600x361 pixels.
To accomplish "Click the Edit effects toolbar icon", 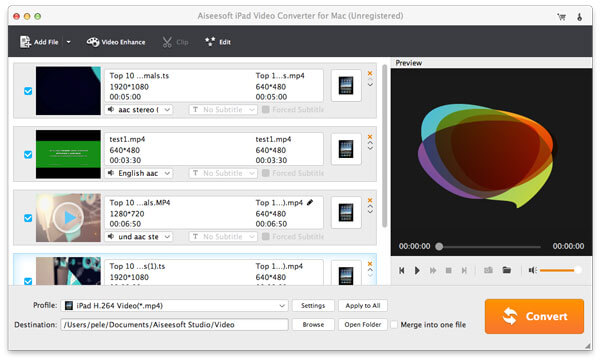I will (x=218, y=42).
